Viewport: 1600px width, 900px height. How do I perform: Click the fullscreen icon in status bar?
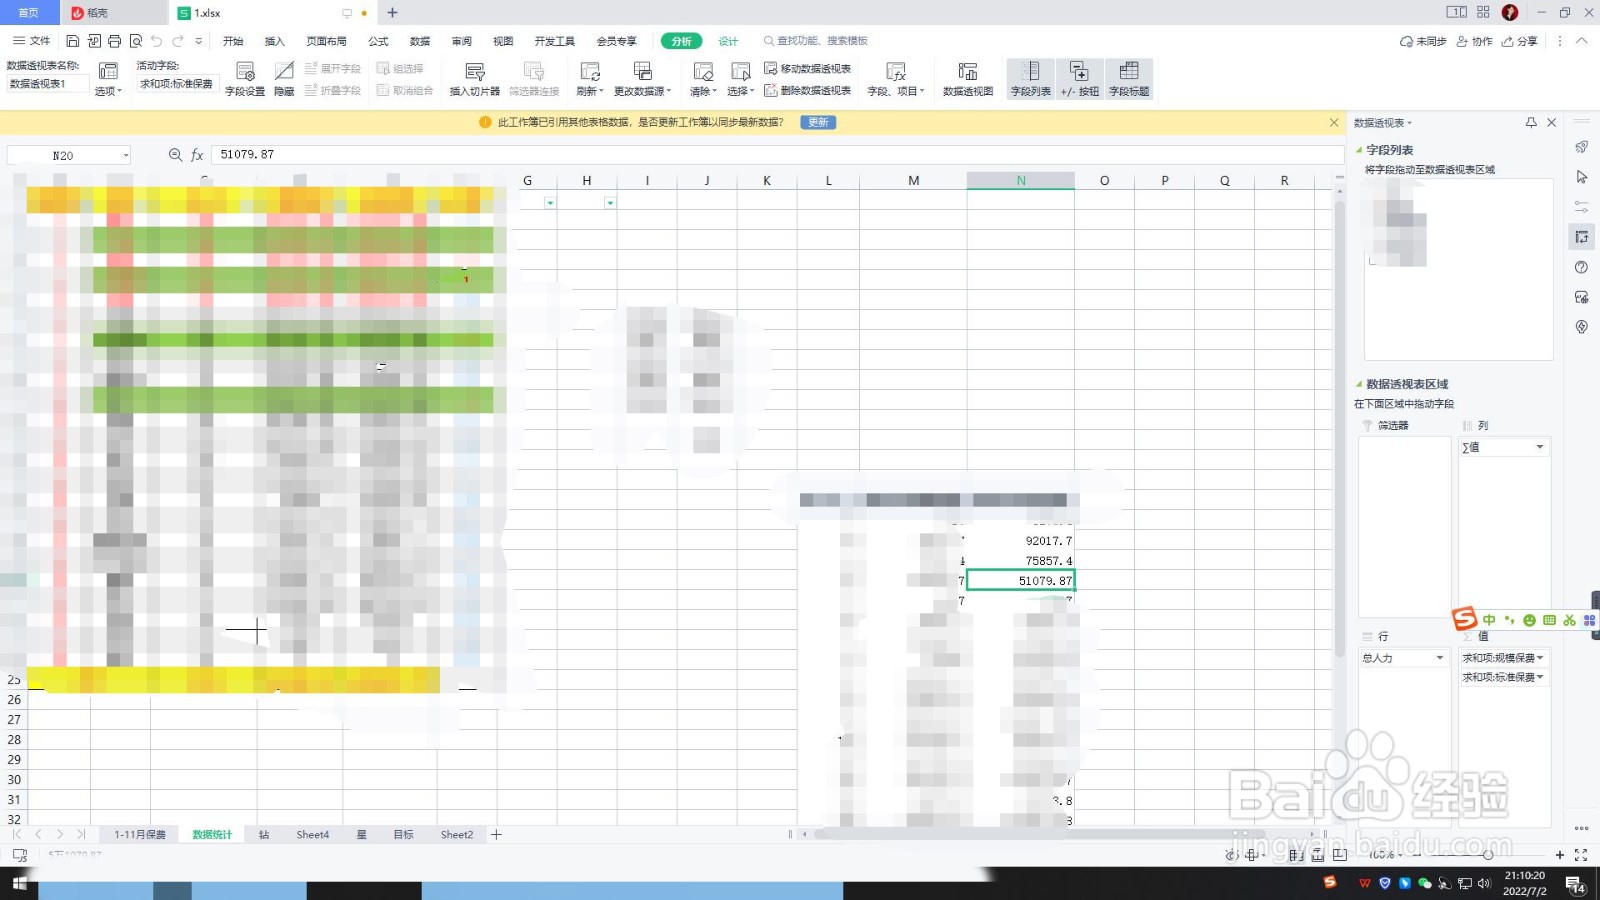point(1581,855)
